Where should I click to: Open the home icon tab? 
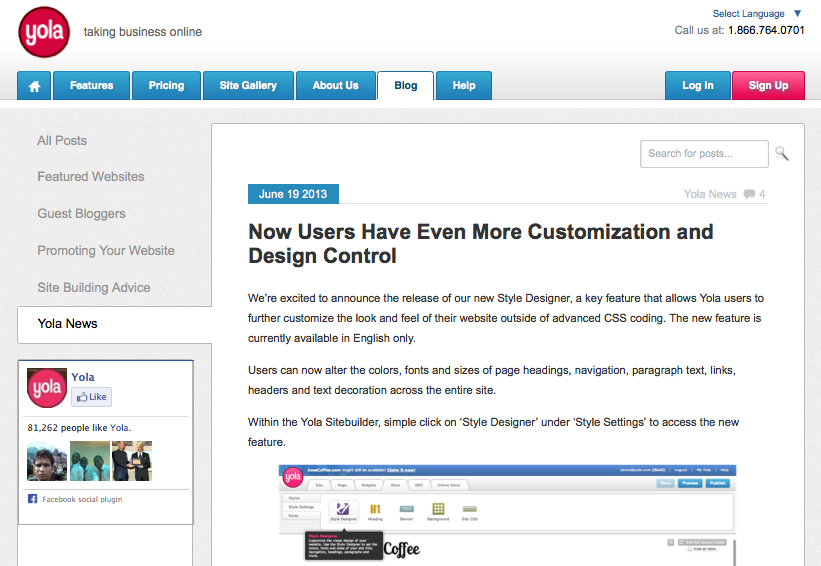pyautogui.click(x=34, y=85)
